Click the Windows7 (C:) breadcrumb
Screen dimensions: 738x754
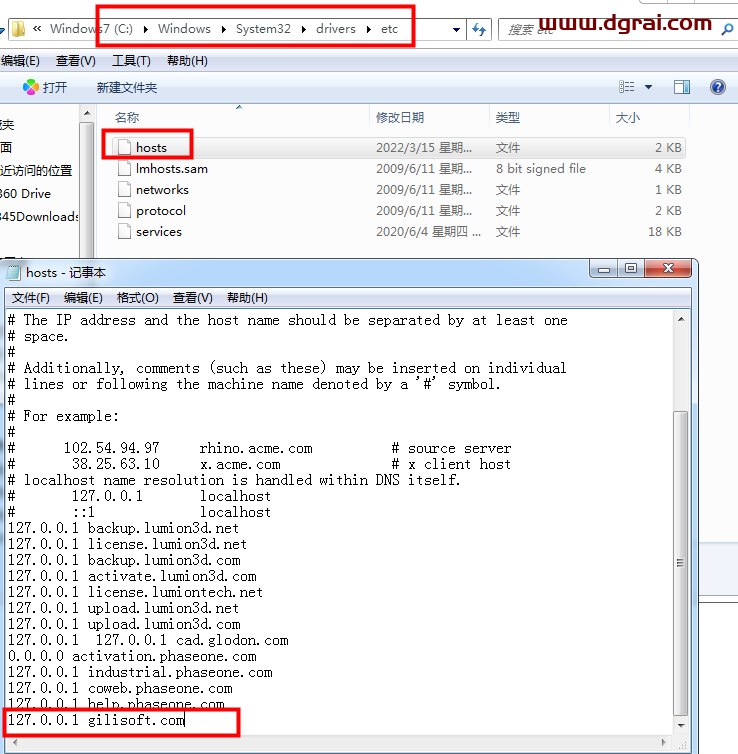coord(91,29)
